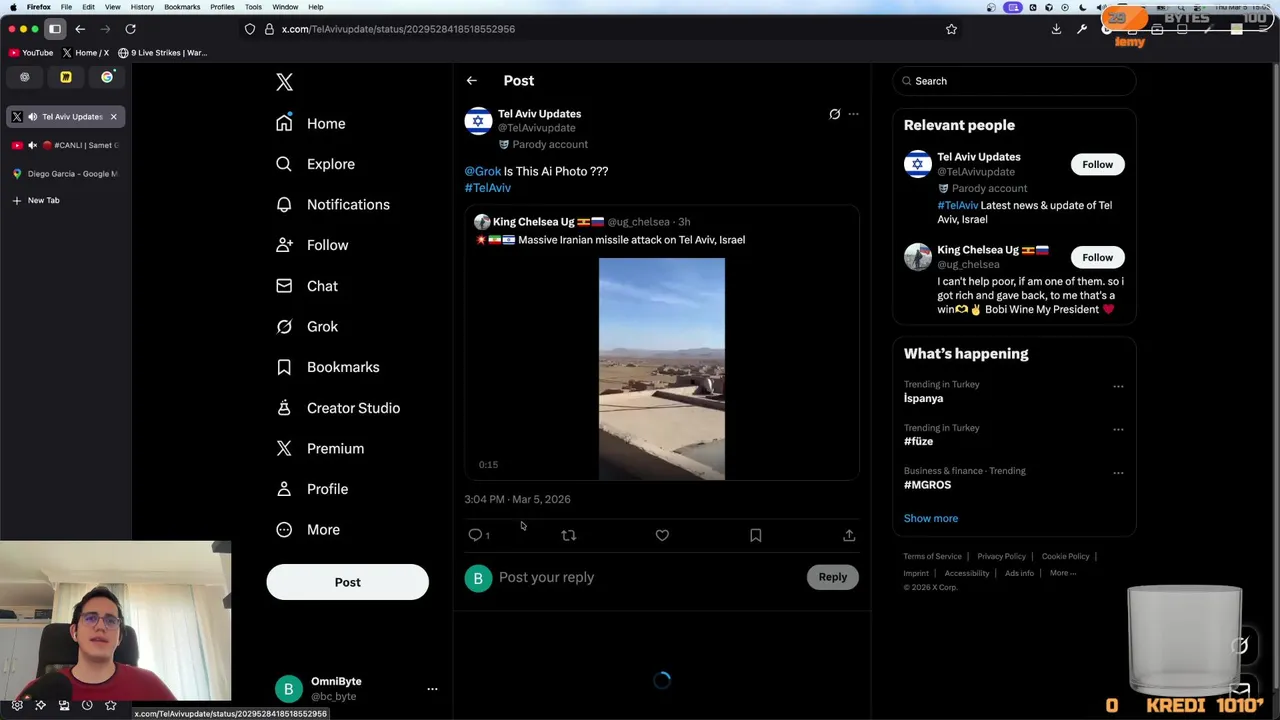
Task: Expand the footer More options
Action: click(1063, 573)
